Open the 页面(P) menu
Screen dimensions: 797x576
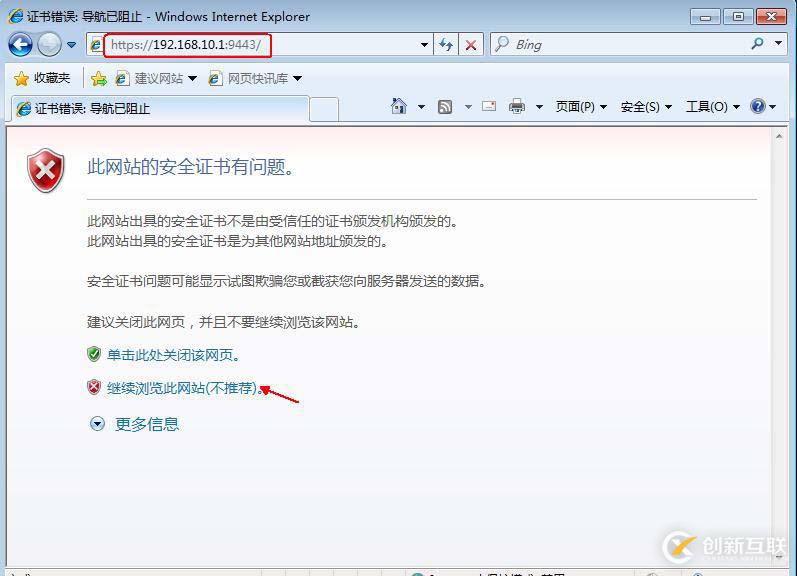(581, 107)
